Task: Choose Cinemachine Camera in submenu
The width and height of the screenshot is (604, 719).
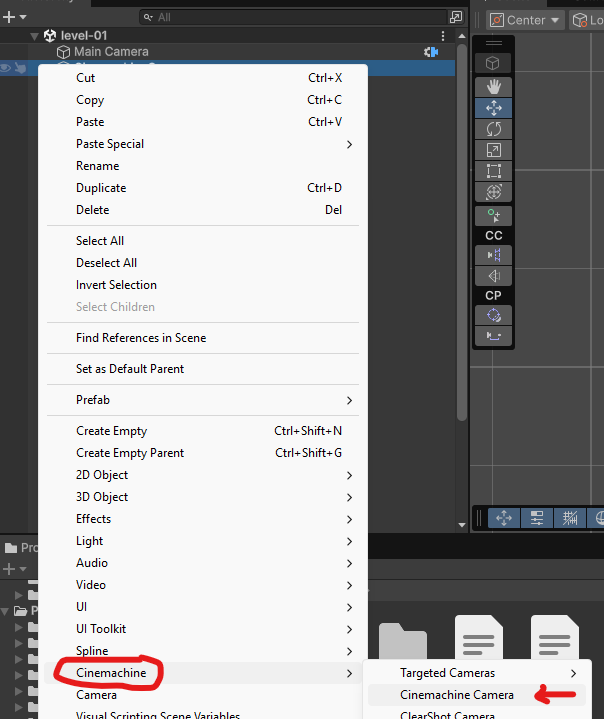Action: click(x=477, y=695)
